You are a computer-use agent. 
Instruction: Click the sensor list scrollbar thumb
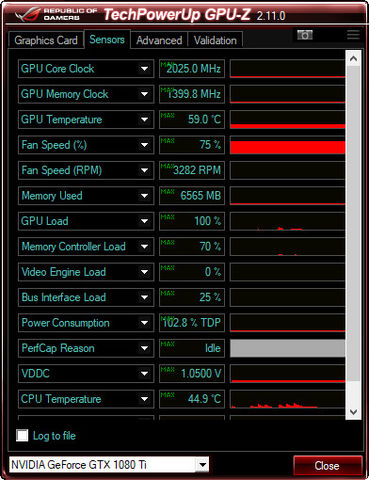(353, 223)
